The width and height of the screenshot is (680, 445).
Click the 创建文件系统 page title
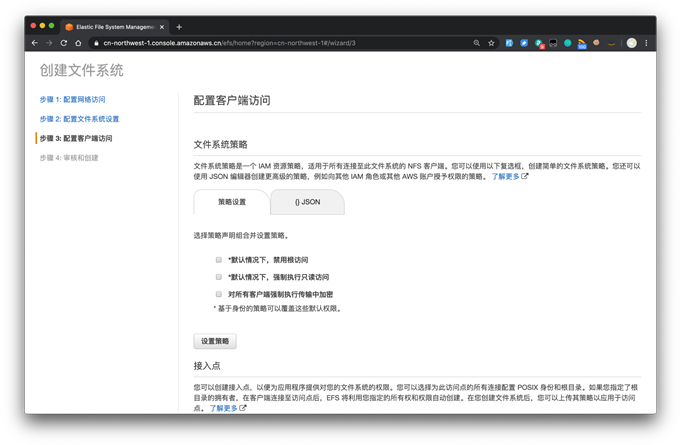point(82,70)
